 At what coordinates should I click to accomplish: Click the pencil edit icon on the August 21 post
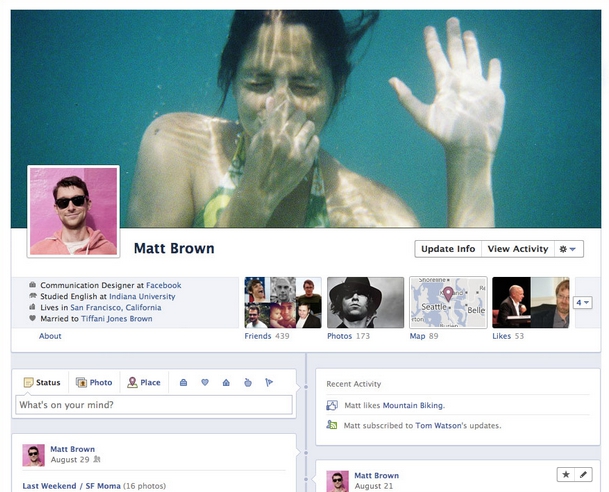coord(585,474)
